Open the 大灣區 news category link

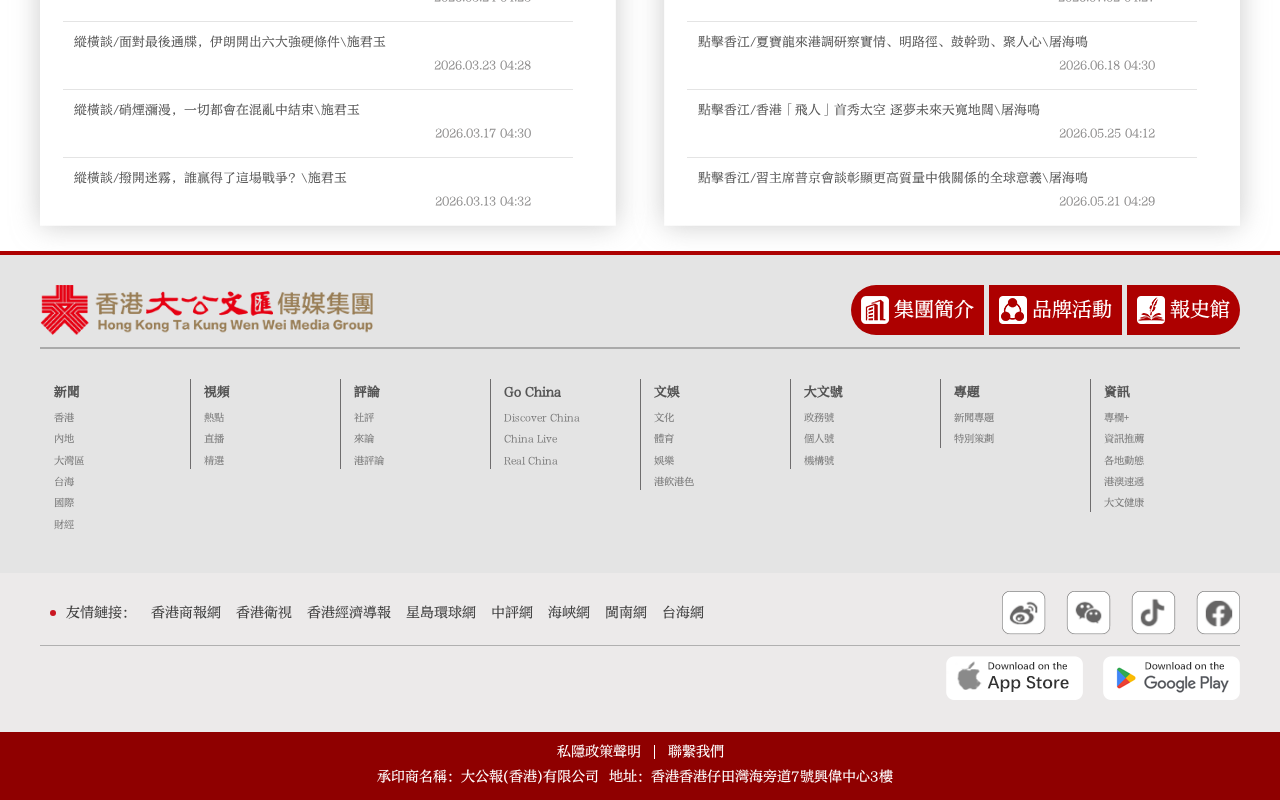coord(69,461)
